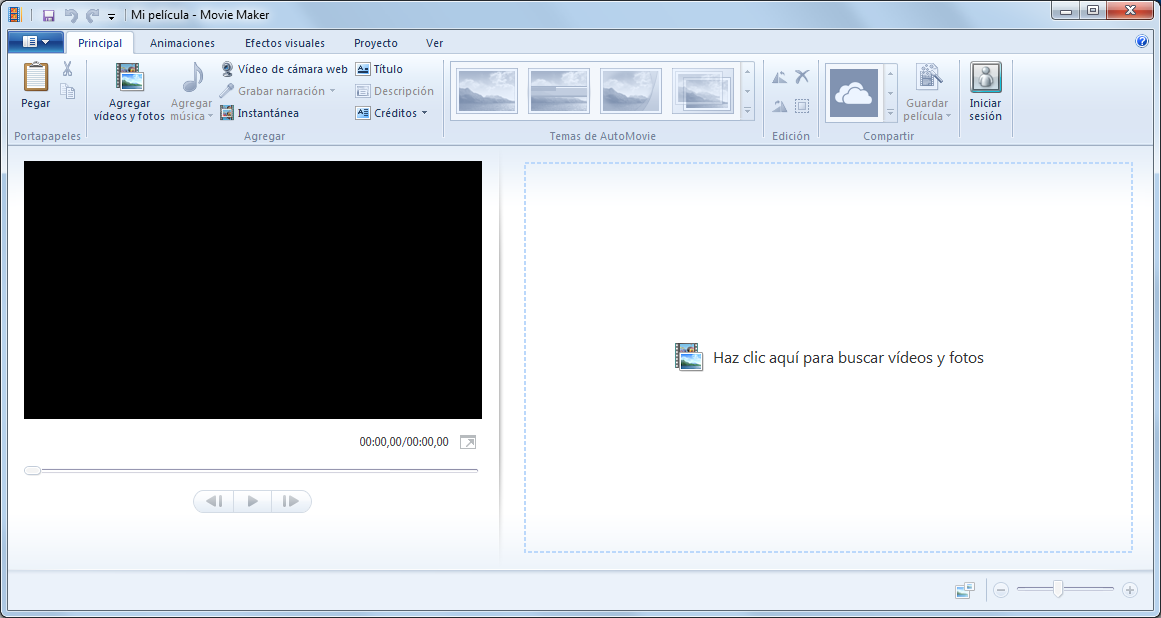This screenshot has height=618, width=1161.
Task: Switch to the Animaciones tab
Action: pyautogui.click(x=182, y=43)
